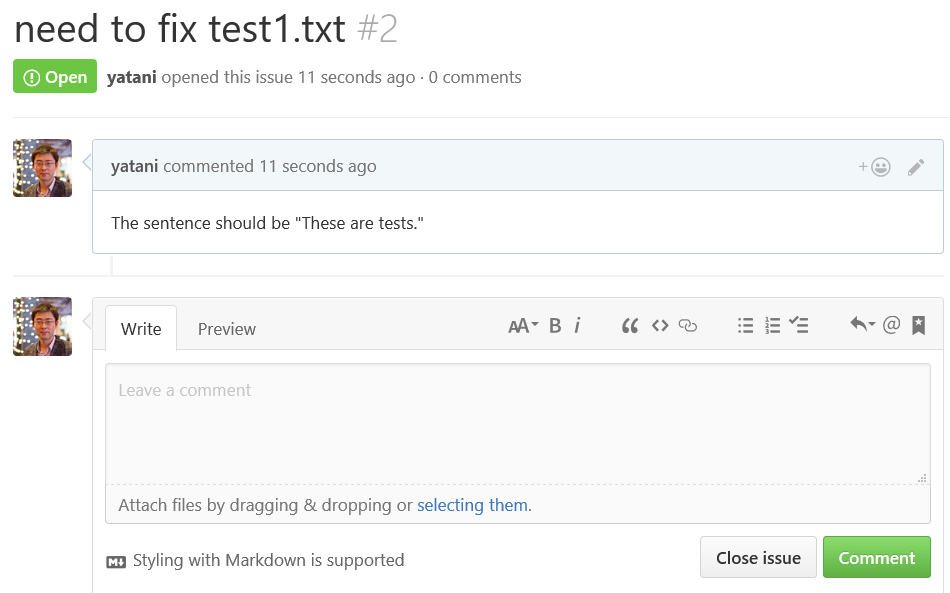Insert a numbered list
Viewport: 950px width, 593px height.
[x=772, y=326]
